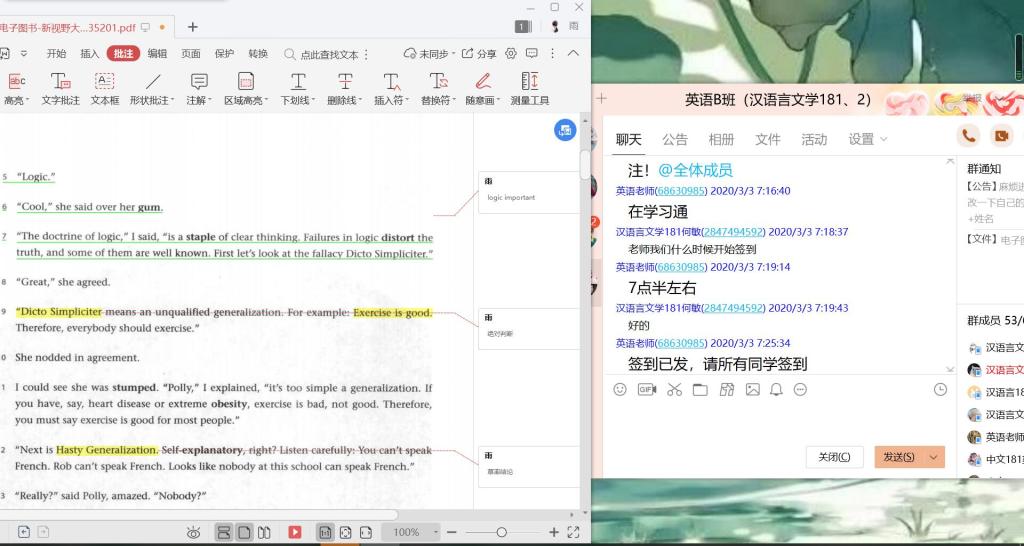Toggle eye protection mode icon
Viewport: 1024px width, 546px height.
coord(194,532)
